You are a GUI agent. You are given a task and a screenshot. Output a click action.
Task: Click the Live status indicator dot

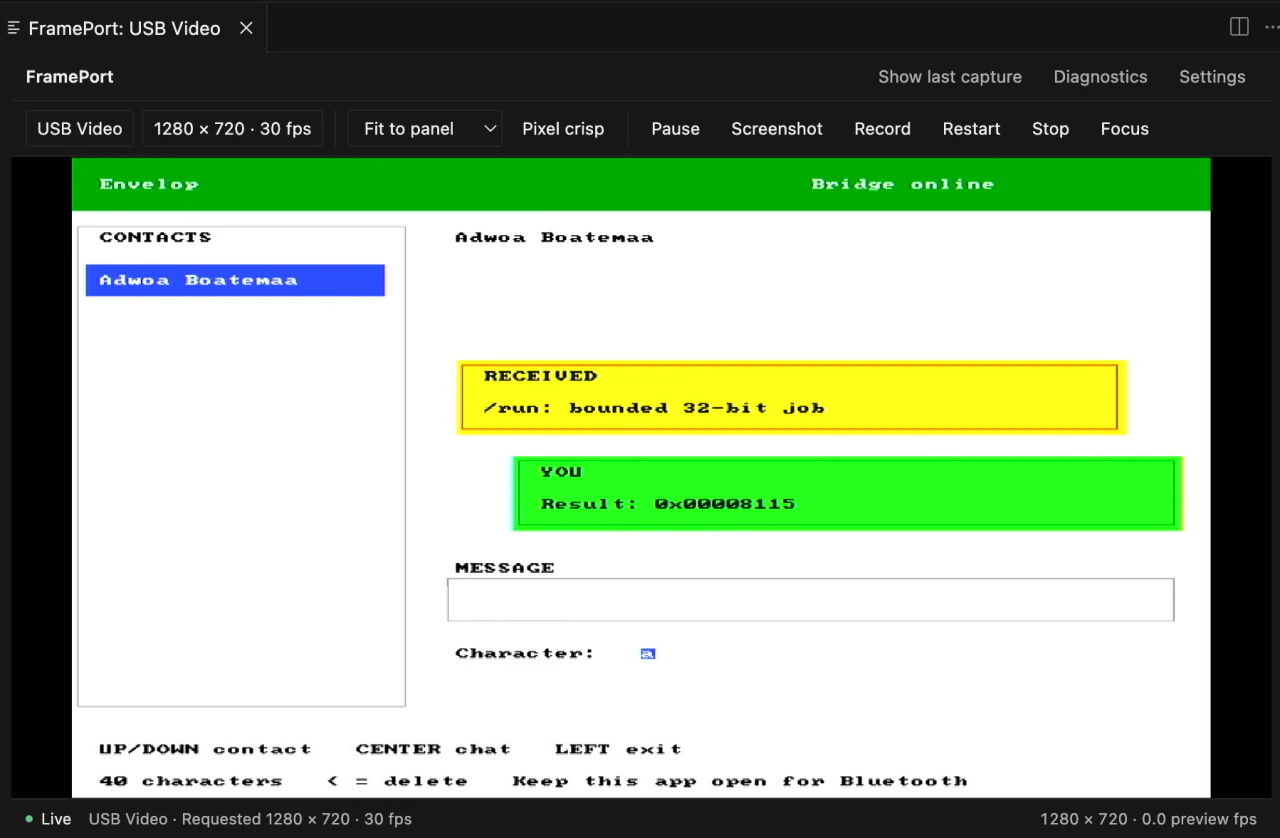(x=29, y=819)
